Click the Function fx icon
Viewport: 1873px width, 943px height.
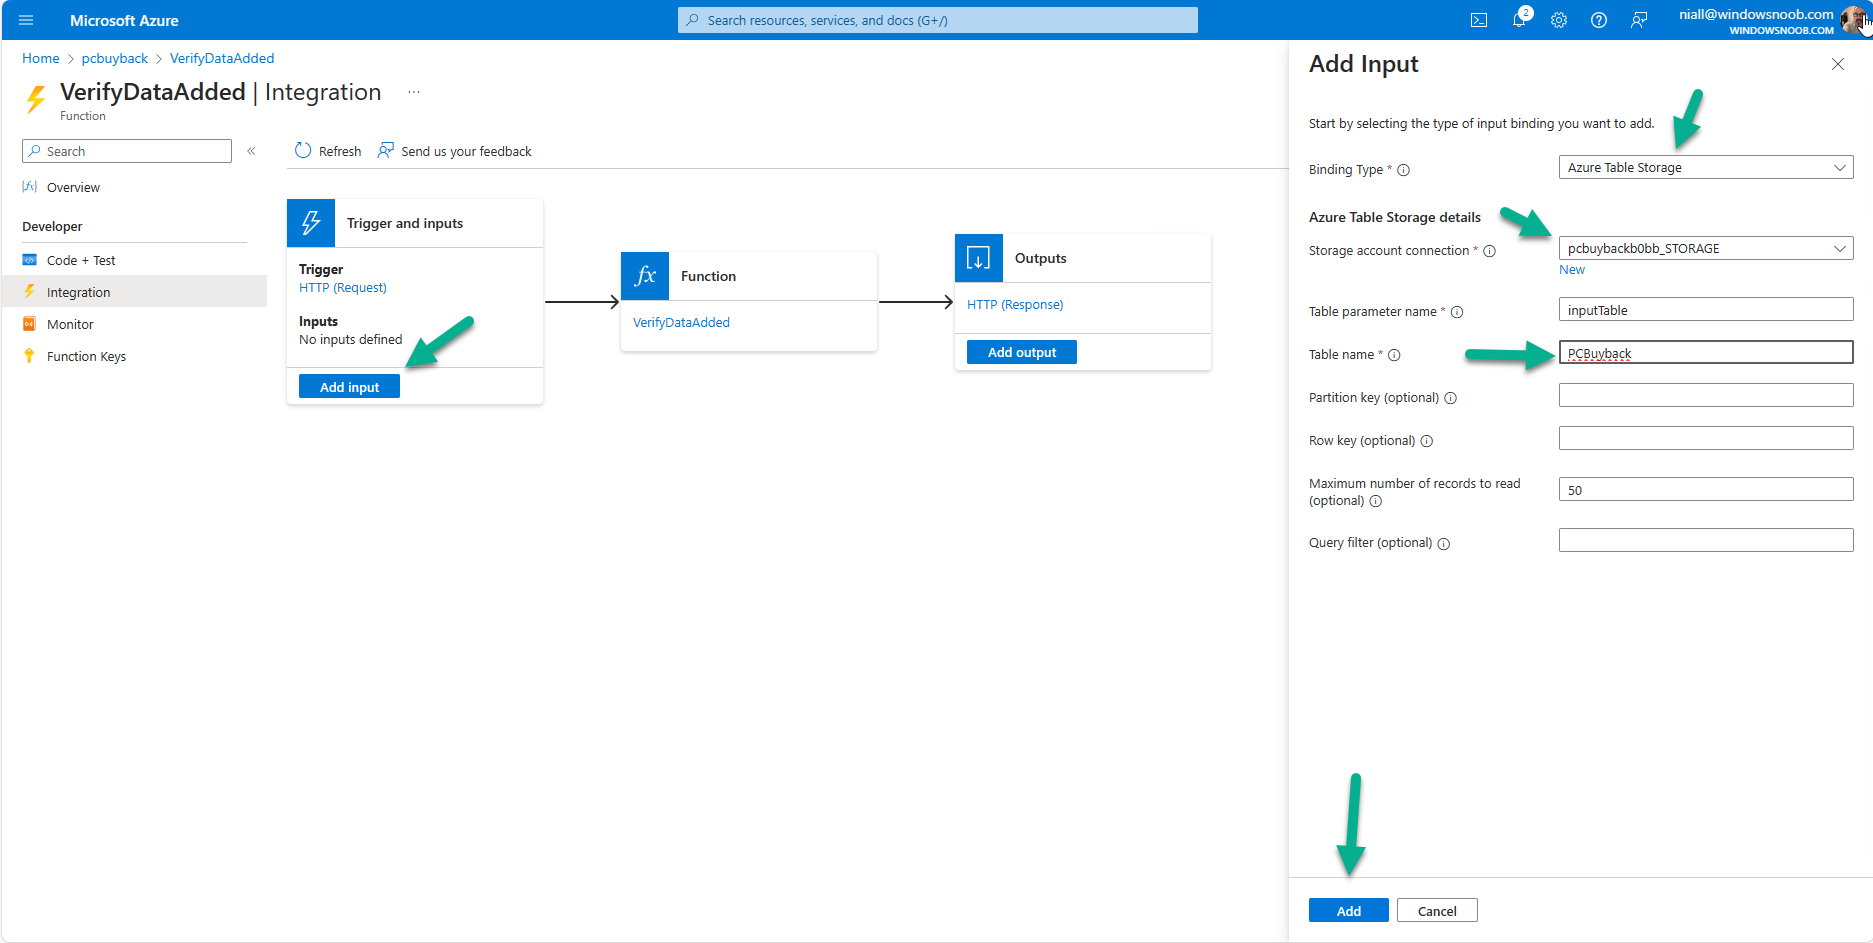pos(645,276)
